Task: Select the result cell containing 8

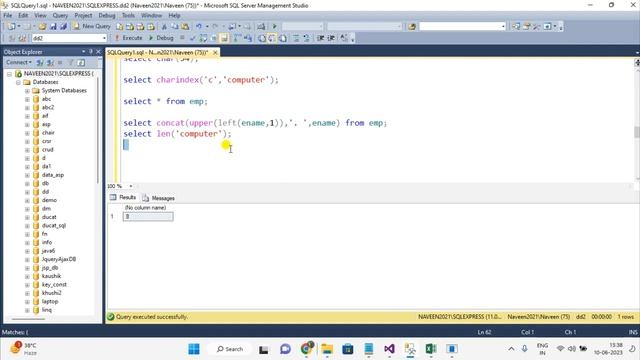Action: [x=148, y=217]
